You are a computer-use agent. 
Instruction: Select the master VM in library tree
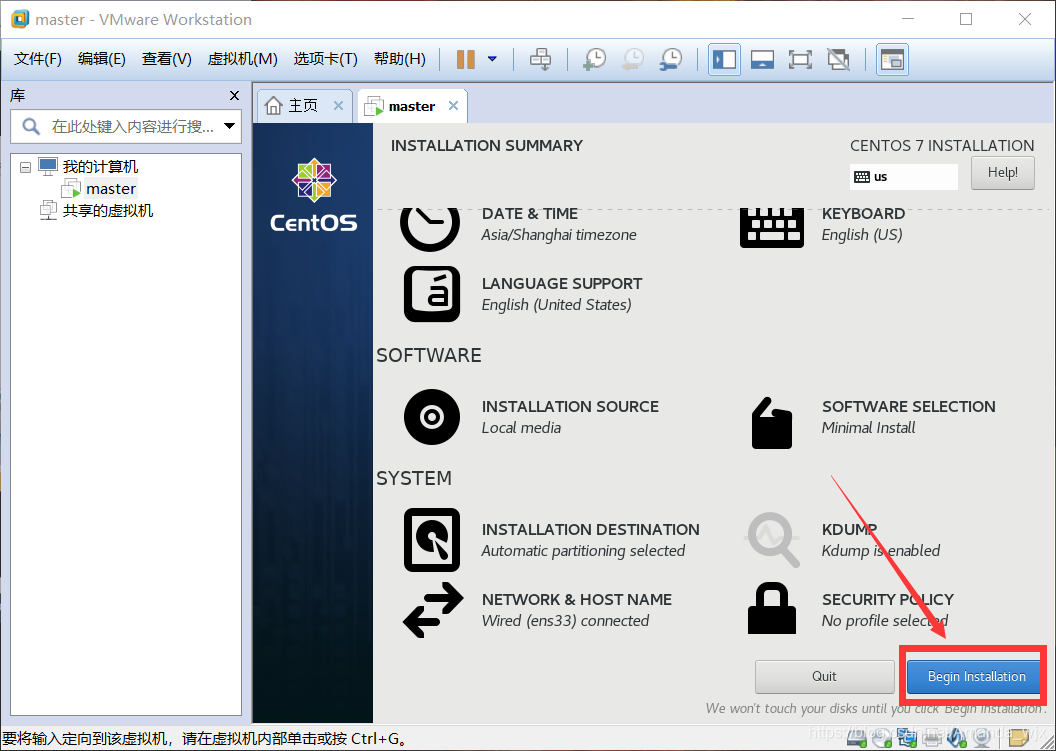111,189
